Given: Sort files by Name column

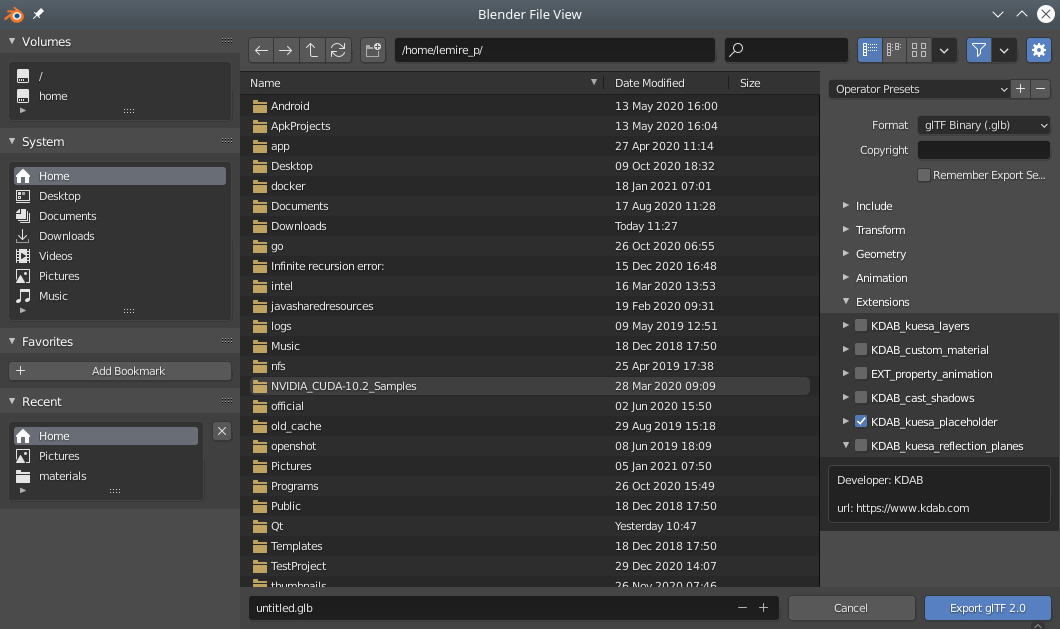Looking at the screenshot, I should point(423,83).
